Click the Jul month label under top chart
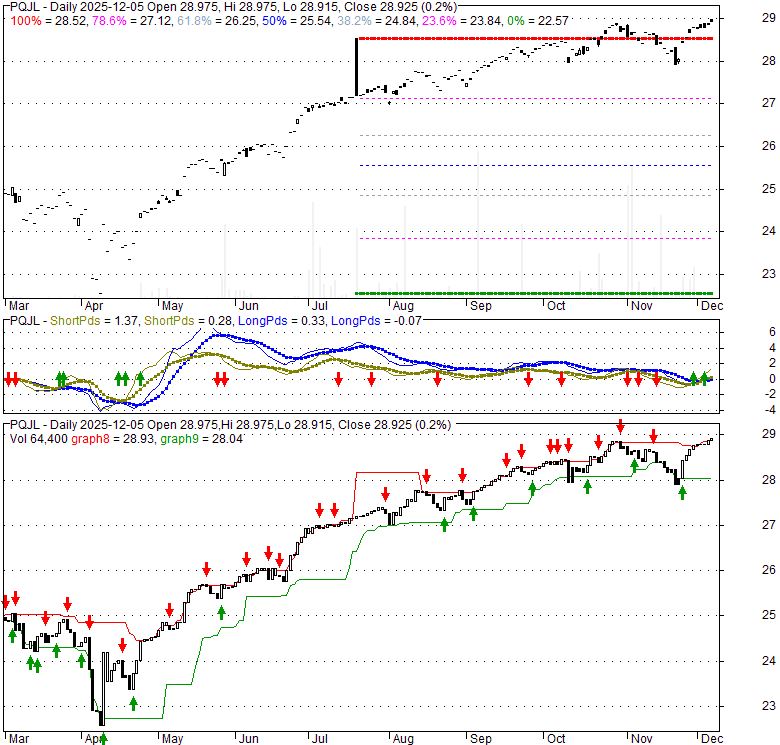The height and width of the screenshot is (745, 780). tap(320, 306)
